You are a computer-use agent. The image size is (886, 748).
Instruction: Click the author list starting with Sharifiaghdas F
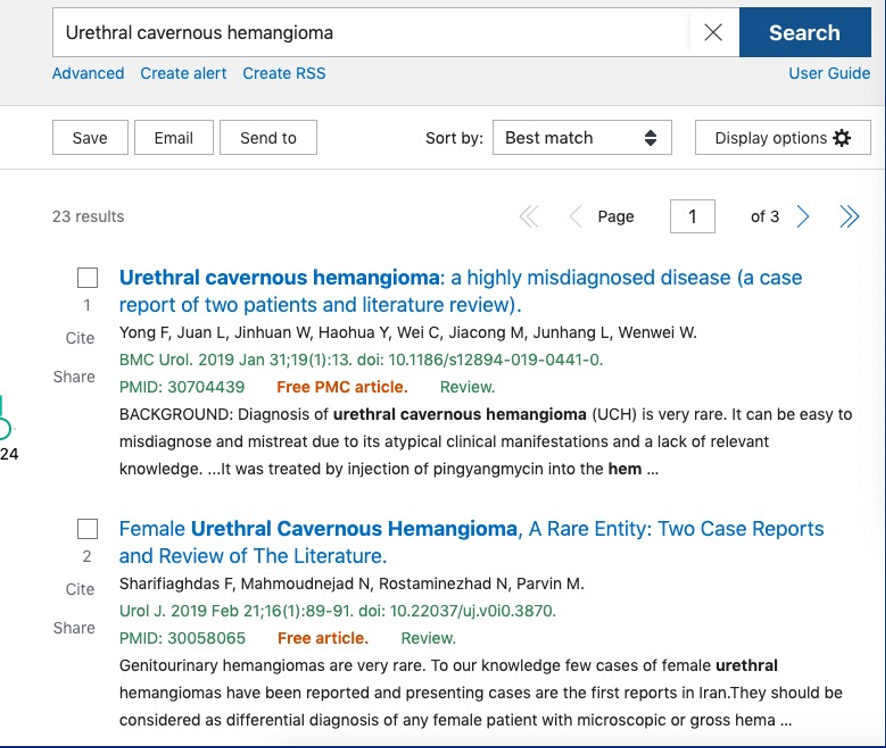click(x=352, y=584)
